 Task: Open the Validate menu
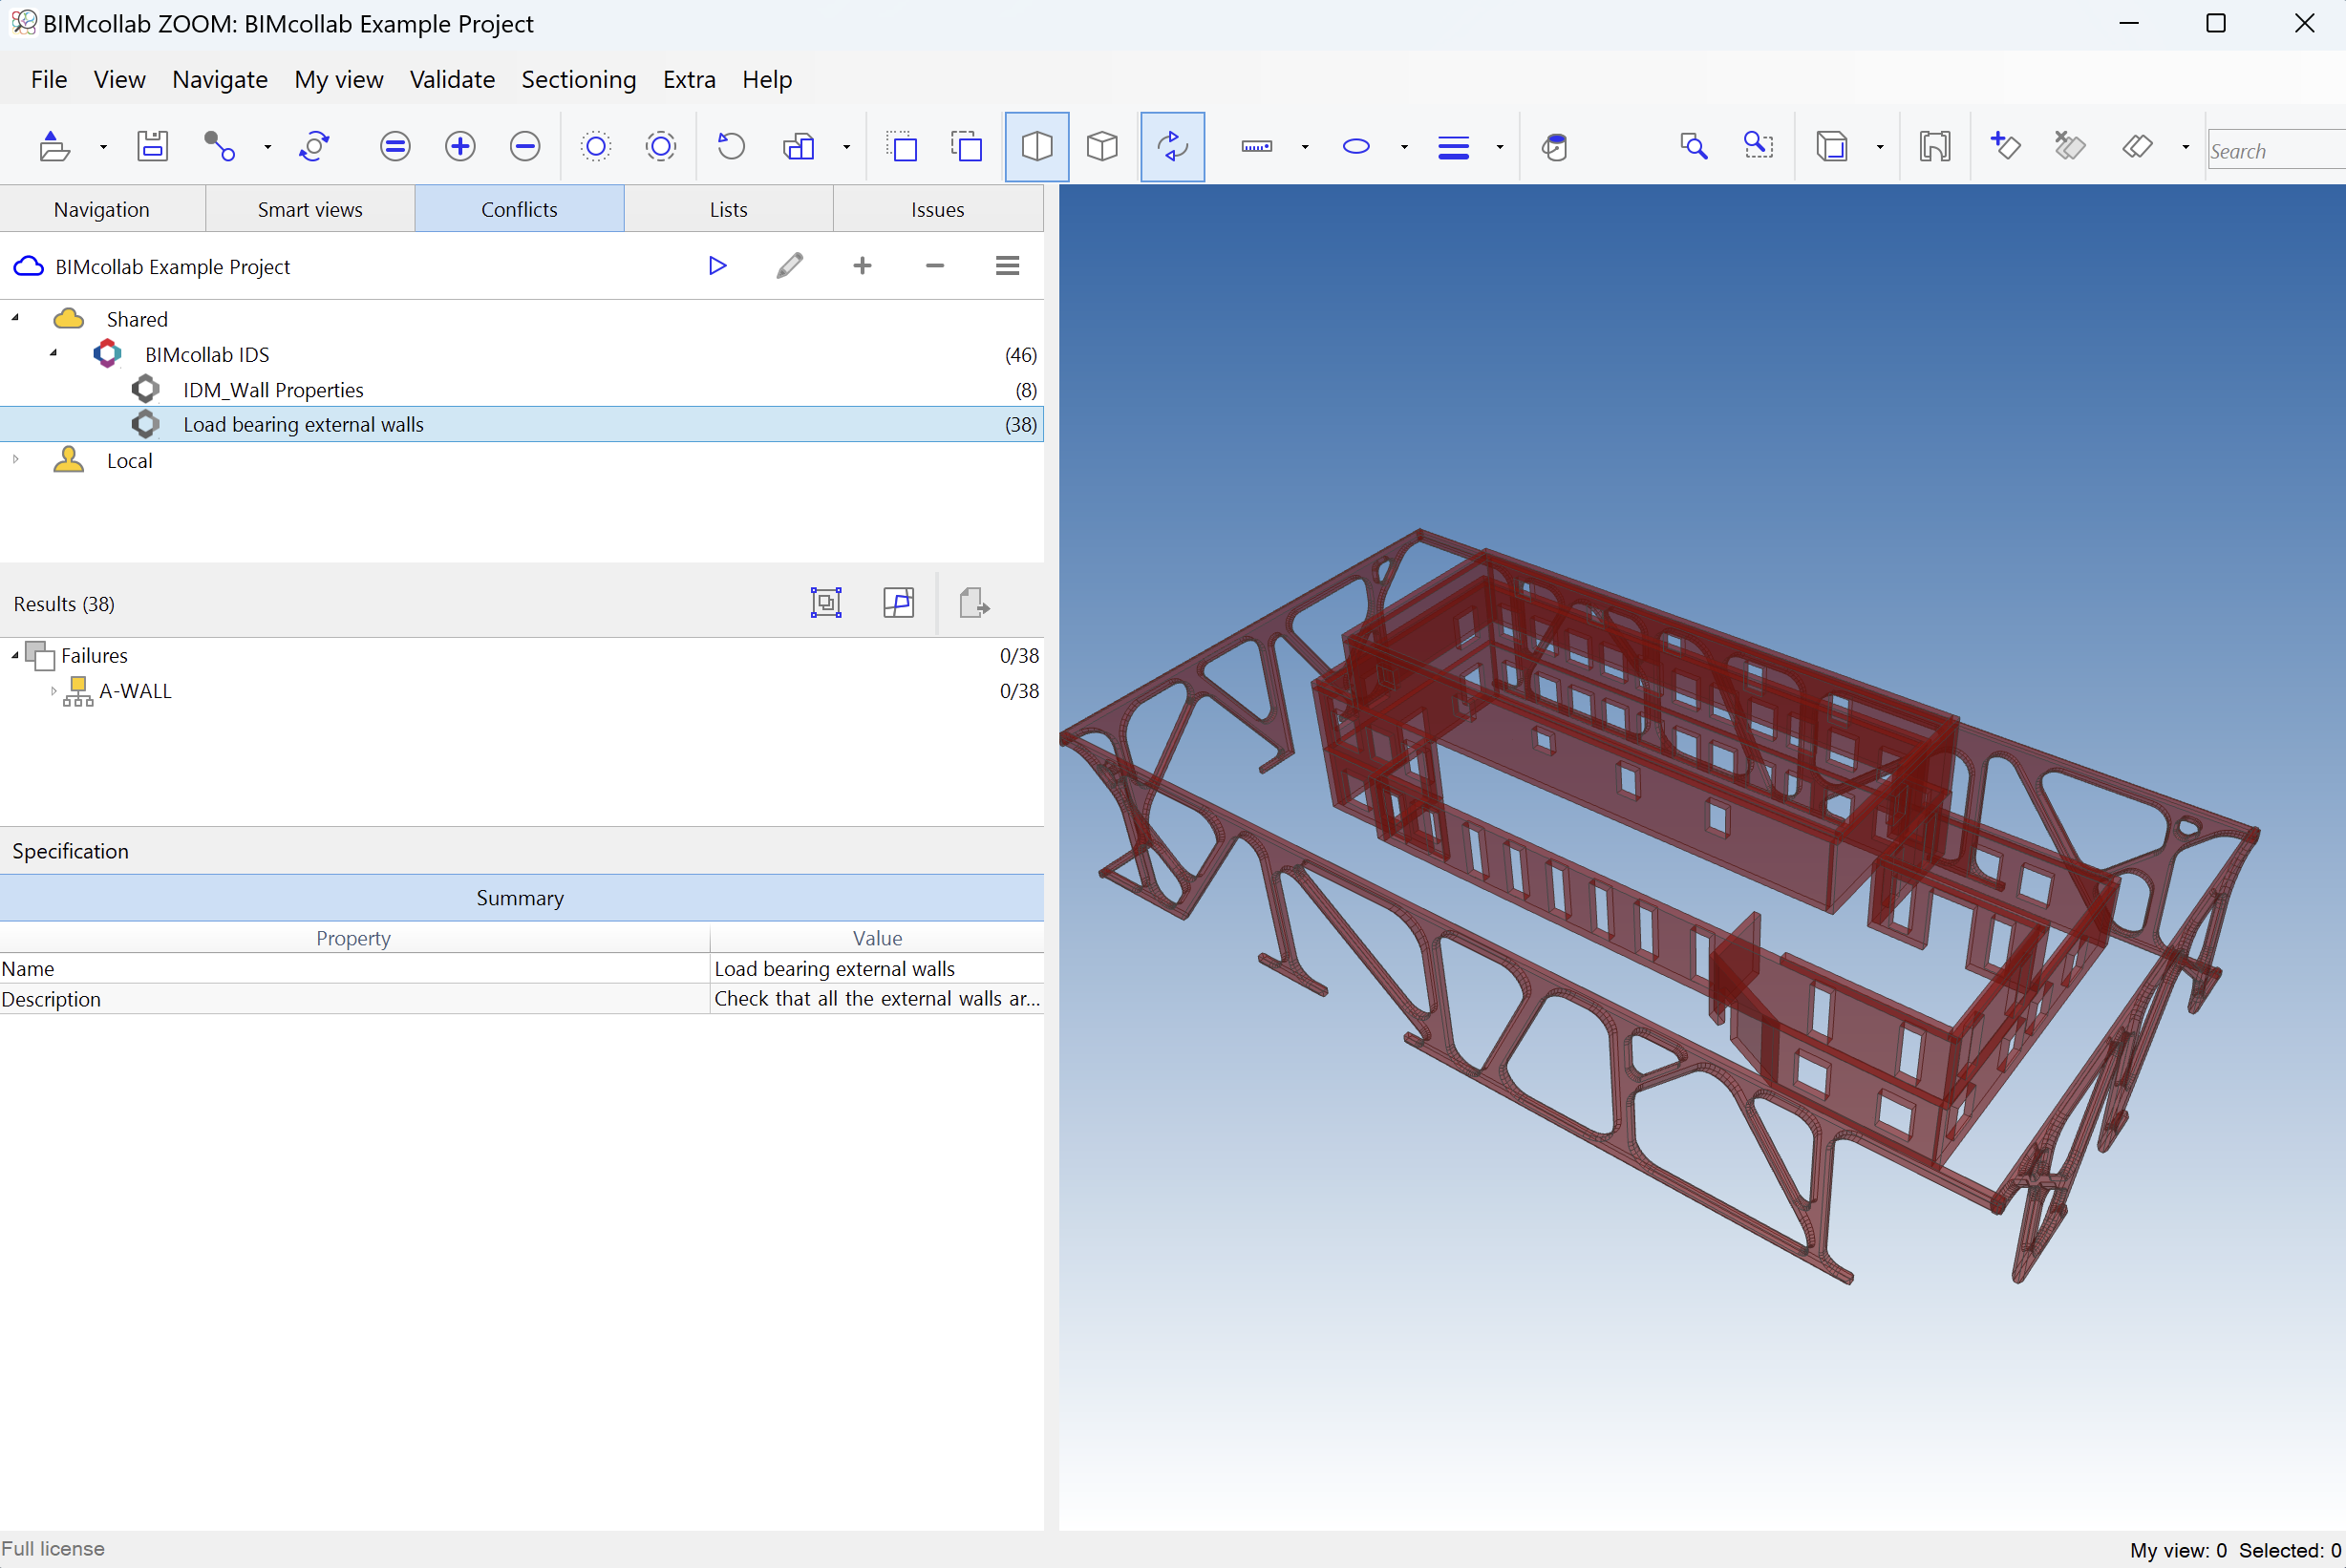pyautogui.click(x=452, y=79)
